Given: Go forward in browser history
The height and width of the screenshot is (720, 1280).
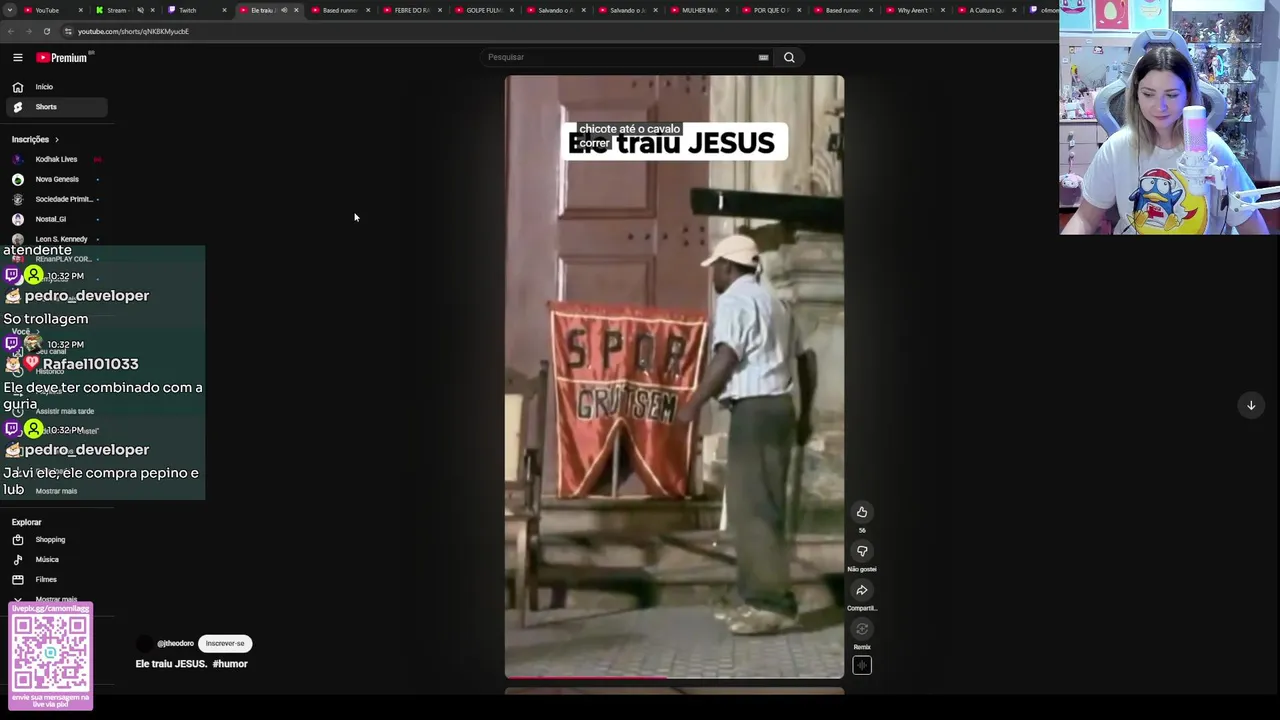Looking at the screenshot, I should [x=28, y=31].
